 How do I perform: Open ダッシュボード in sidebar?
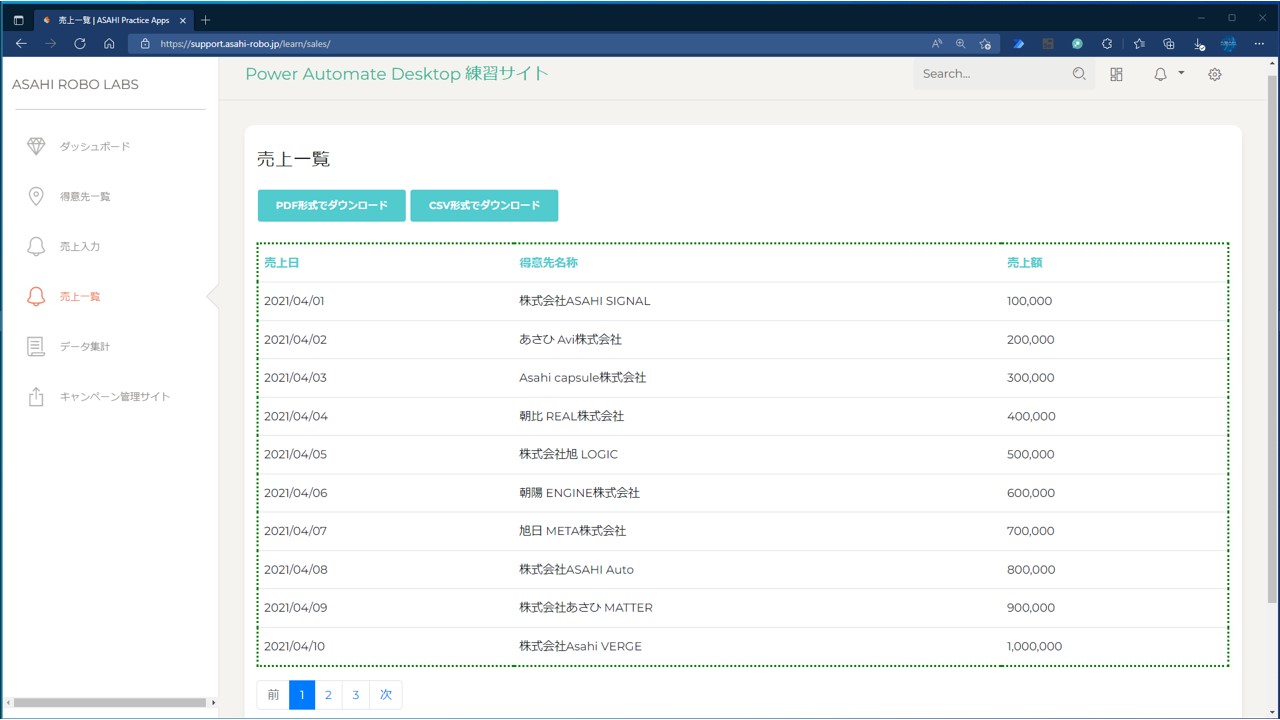click(95, 146)
